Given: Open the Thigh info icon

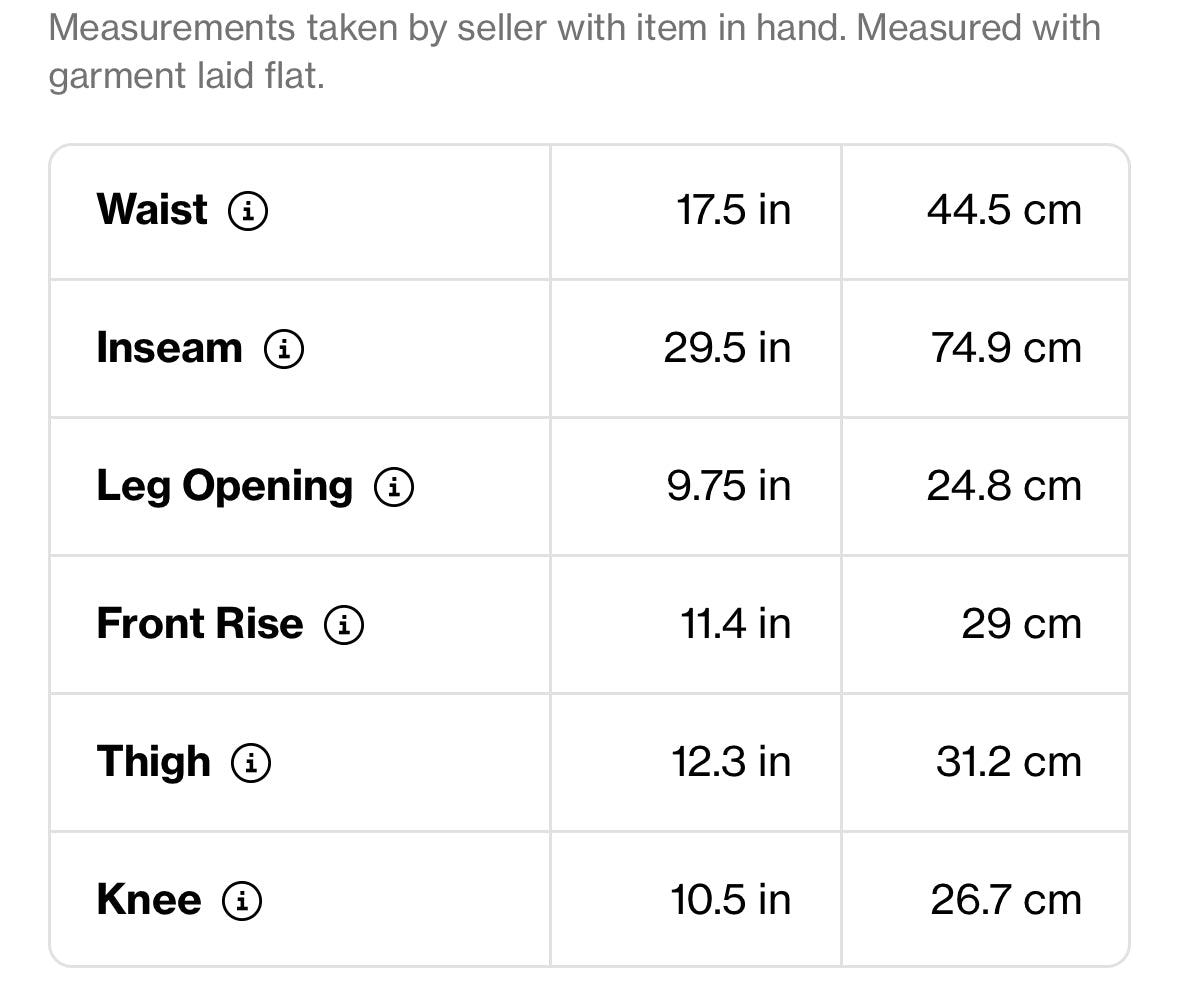Looking at the screenshot, I should [251, 763].
